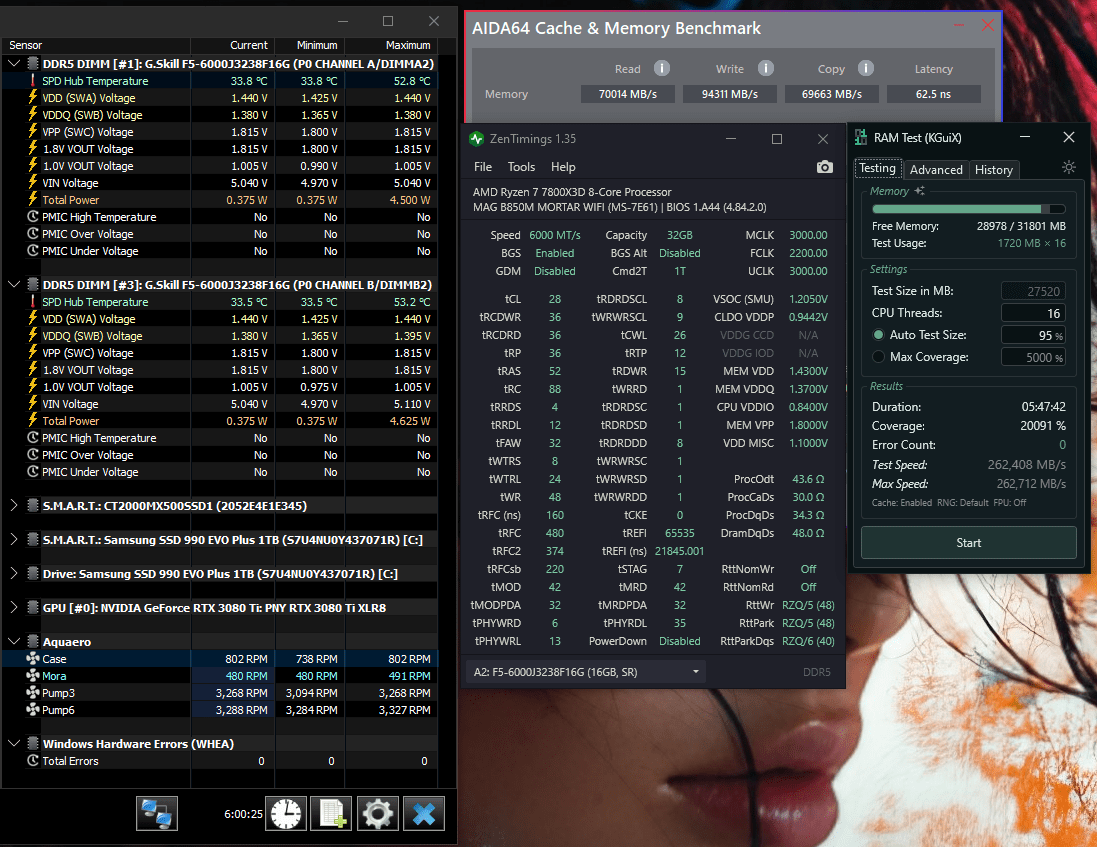
Task: Click AIDA64 Memory Copy value 69663 MB/s
Action: 832,94
